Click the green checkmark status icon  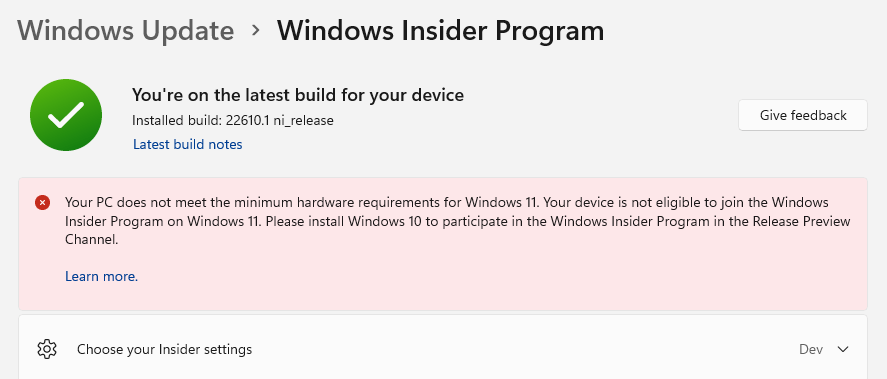66,115
